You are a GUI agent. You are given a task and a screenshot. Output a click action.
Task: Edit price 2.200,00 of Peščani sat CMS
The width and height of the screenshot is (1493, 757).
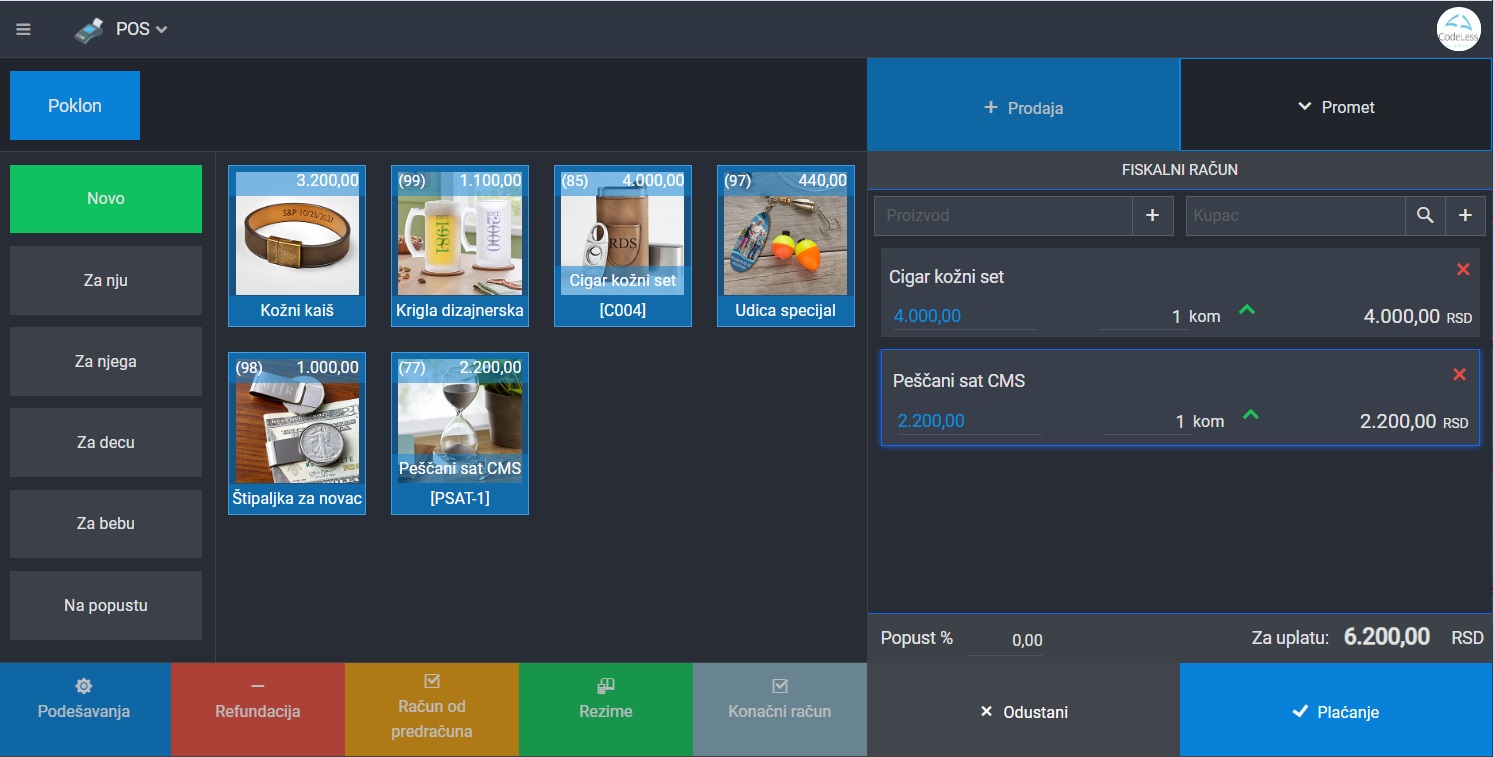[968, 421]
